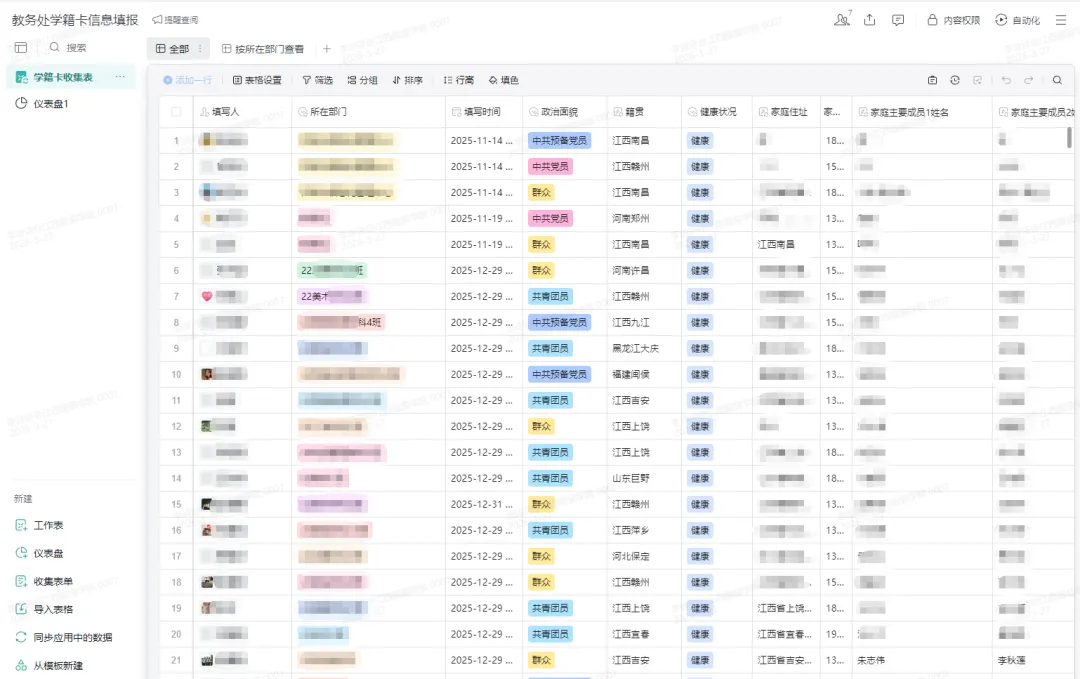Collapse the left sidebar panel icon
Image resolution: width=1080 pixels, height=679 pixels.
point(21,47)
